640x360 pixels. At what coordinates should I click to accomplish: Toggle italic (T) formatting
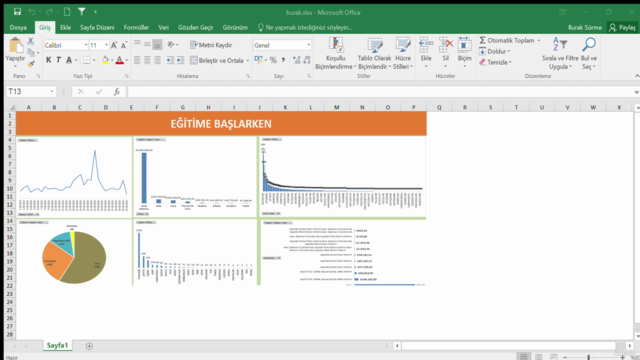pyautogui.click(x=58, y=60)
